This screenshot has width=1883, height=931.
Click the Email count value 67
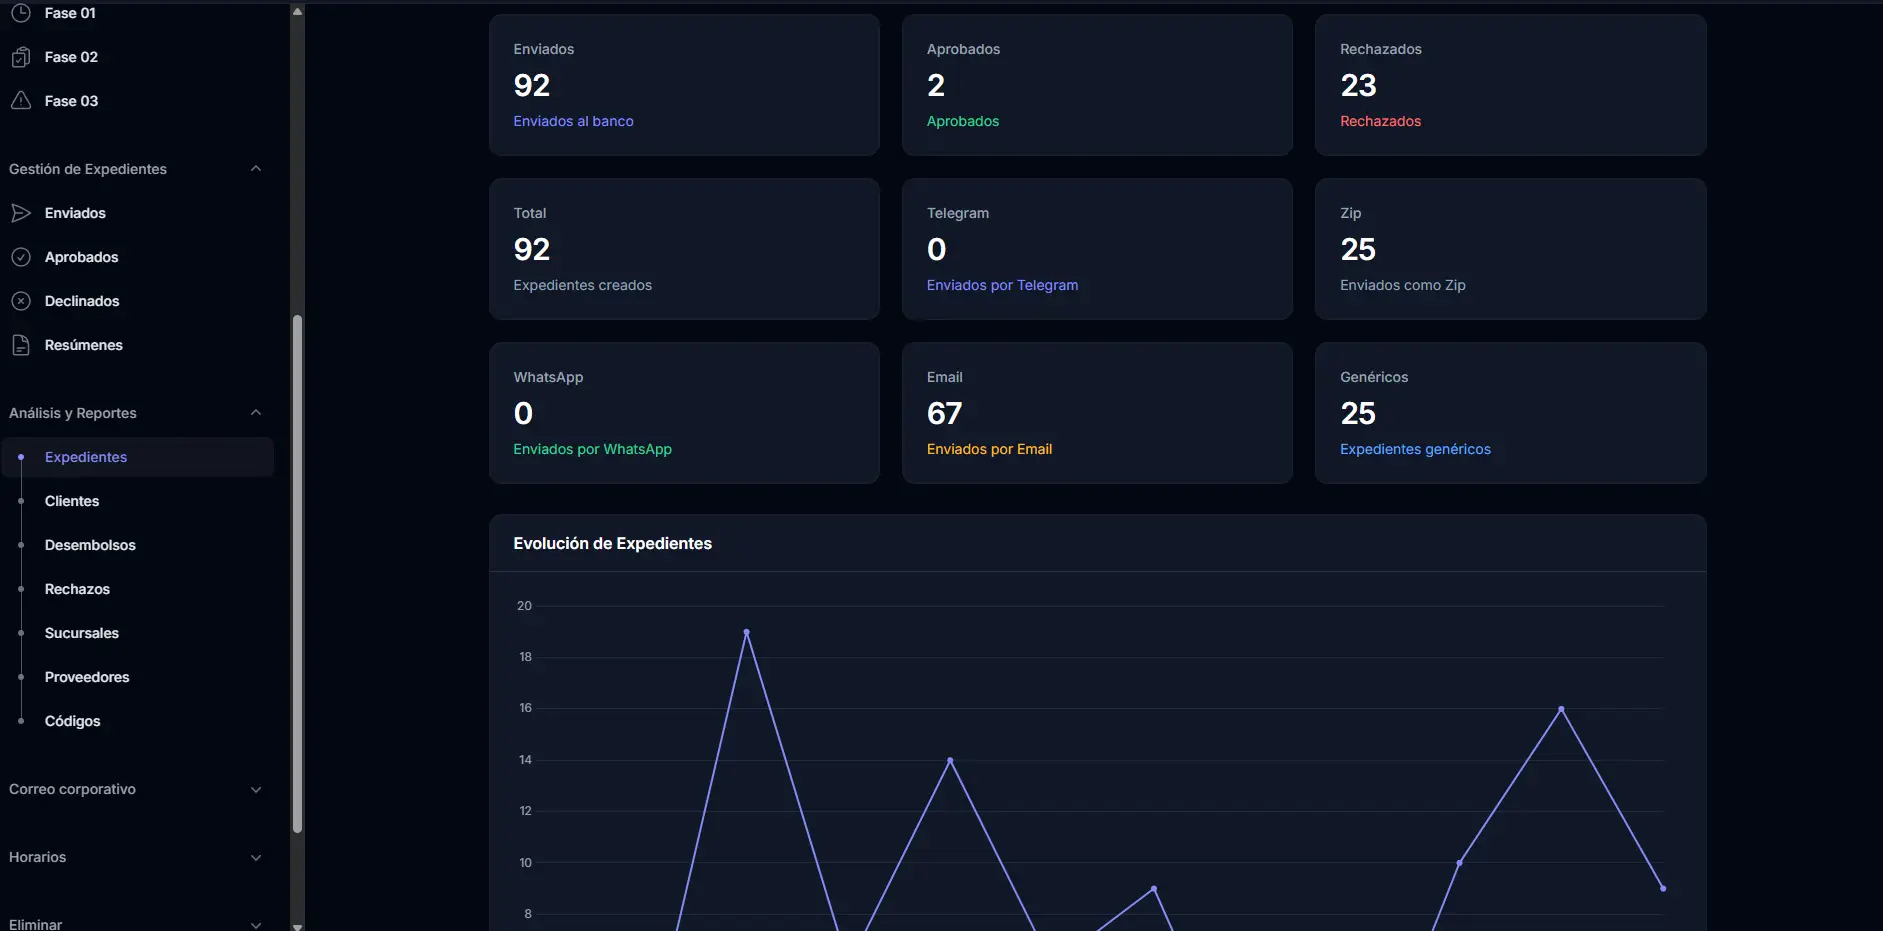tap(944, 413)
